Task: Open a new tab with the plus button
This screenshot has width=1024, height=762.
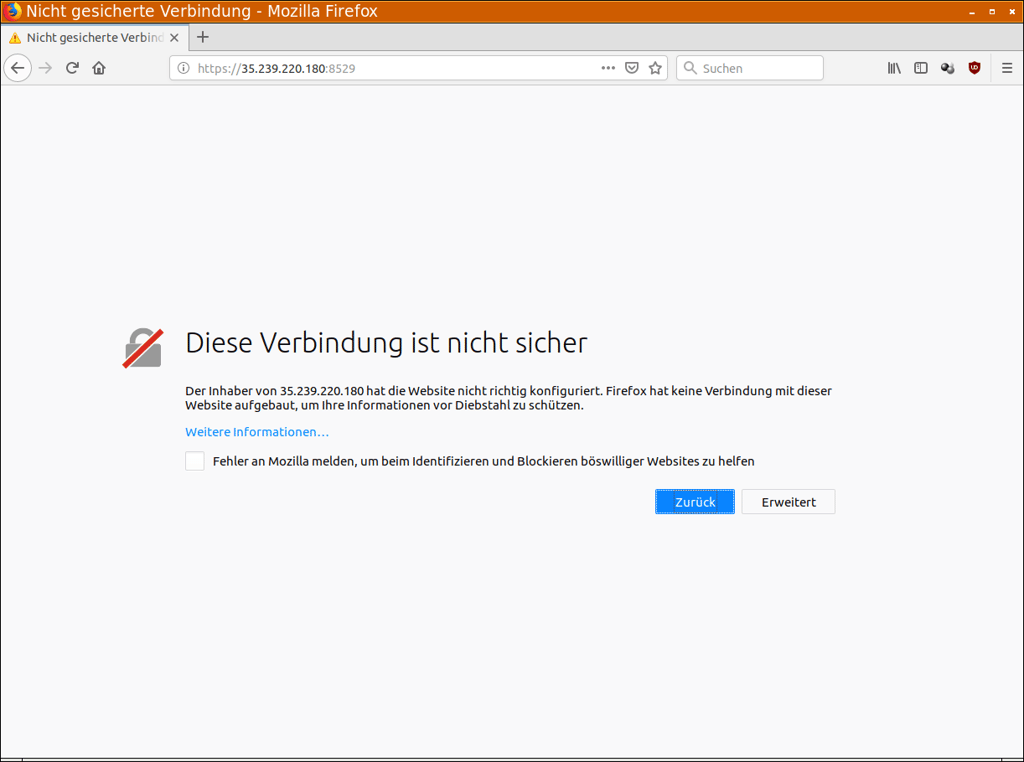Action: pyautogui.click(x=203, y=36)
